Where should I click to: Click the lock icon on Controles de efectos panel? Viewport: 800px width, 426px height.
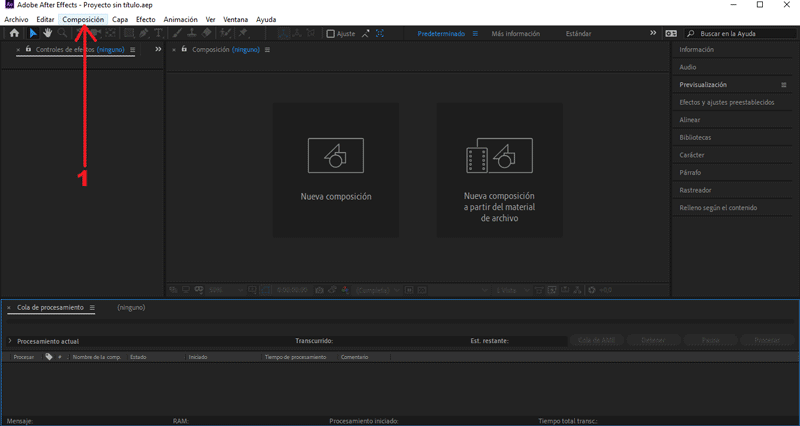point(28,49)
